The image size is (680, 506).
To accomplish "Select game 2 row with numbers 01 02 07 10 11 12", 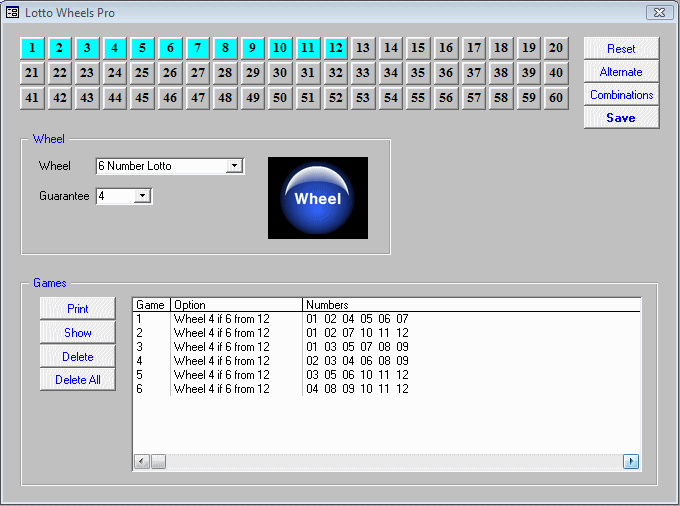I will pos(386,333).
